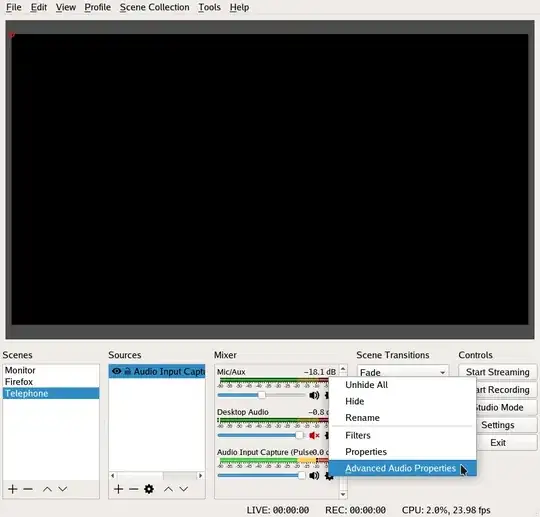Screen dimensions: 540x517
Task: Mute the Audio Input Capture speaker icon
Action: (314, 476)
